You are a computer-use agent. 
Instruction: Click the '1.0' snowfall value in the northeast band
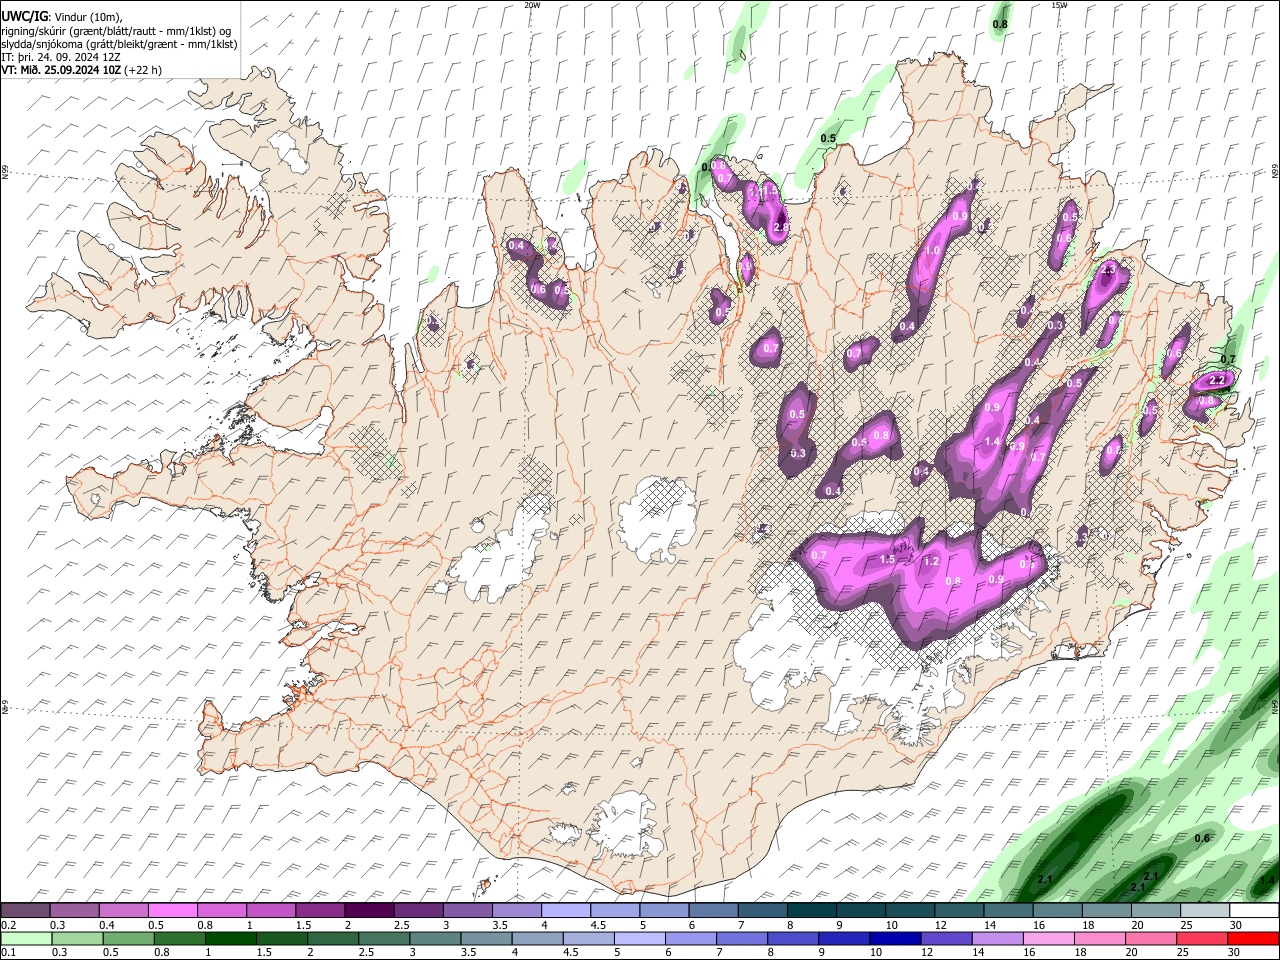[x=933, y=251]
